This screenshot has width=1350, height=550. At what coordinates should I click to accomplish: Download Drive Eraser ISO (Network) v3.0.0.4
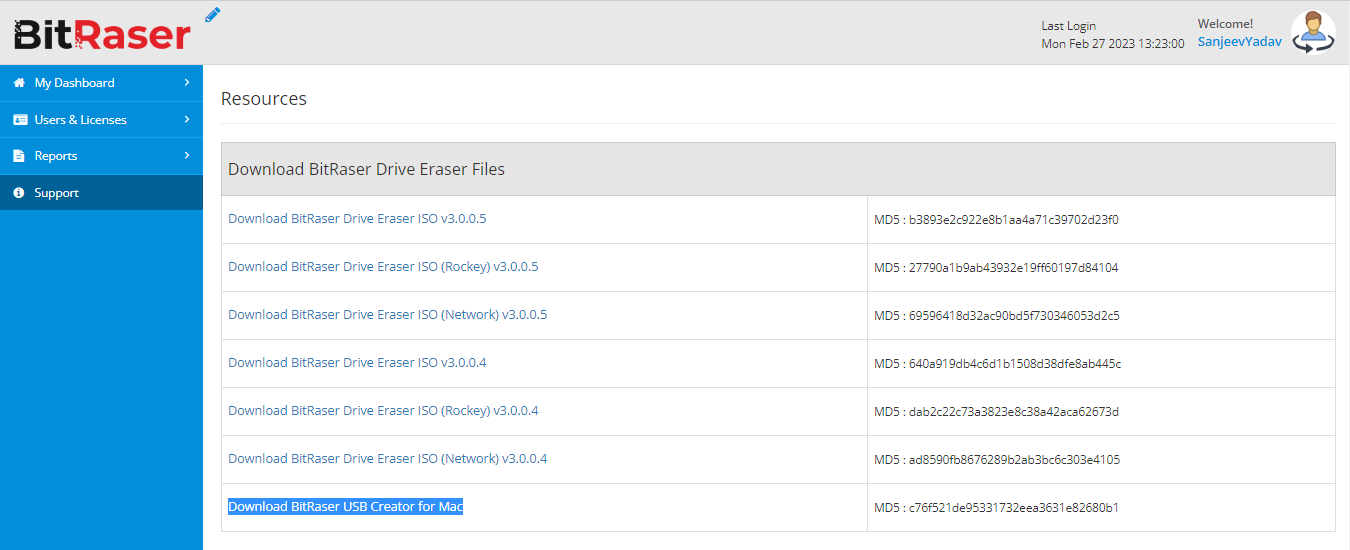pyautogui.click(x=387, y=458)
